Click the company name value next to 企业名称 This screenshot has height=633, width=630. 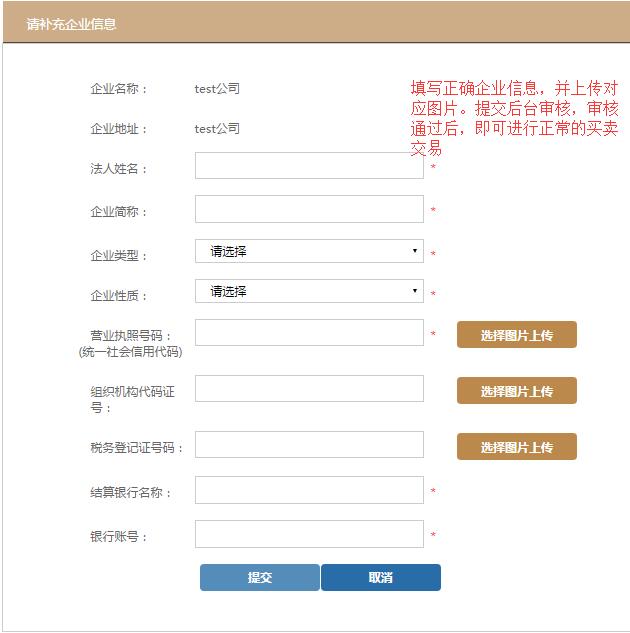217,89
